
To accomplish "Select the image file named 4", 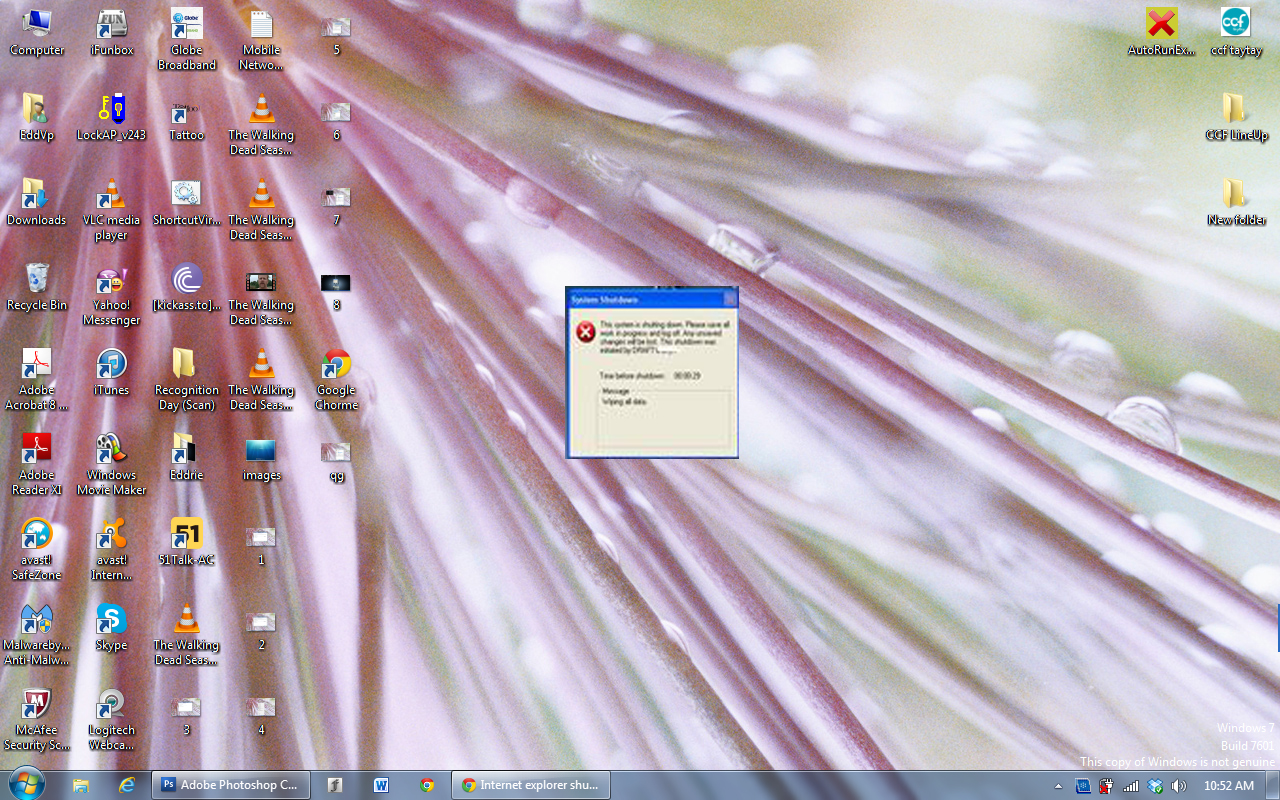I will 261,715.
